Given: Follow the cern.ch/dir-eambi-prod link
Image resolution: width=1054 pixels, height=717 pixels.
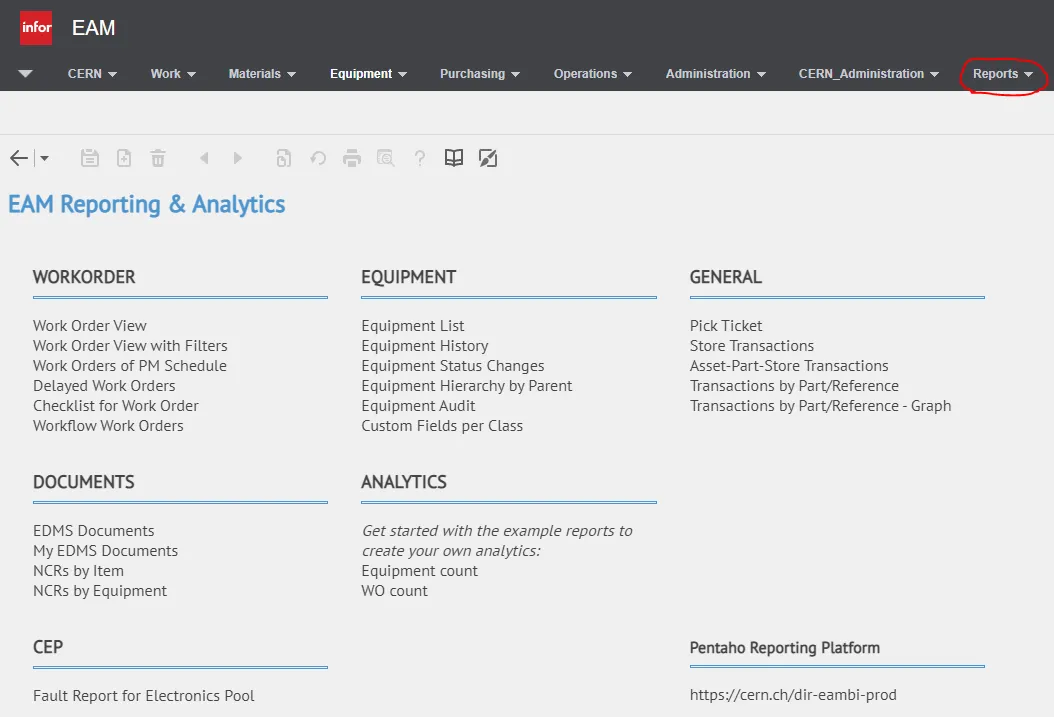Looking at the screenshot, I should (x=793, y=695).
